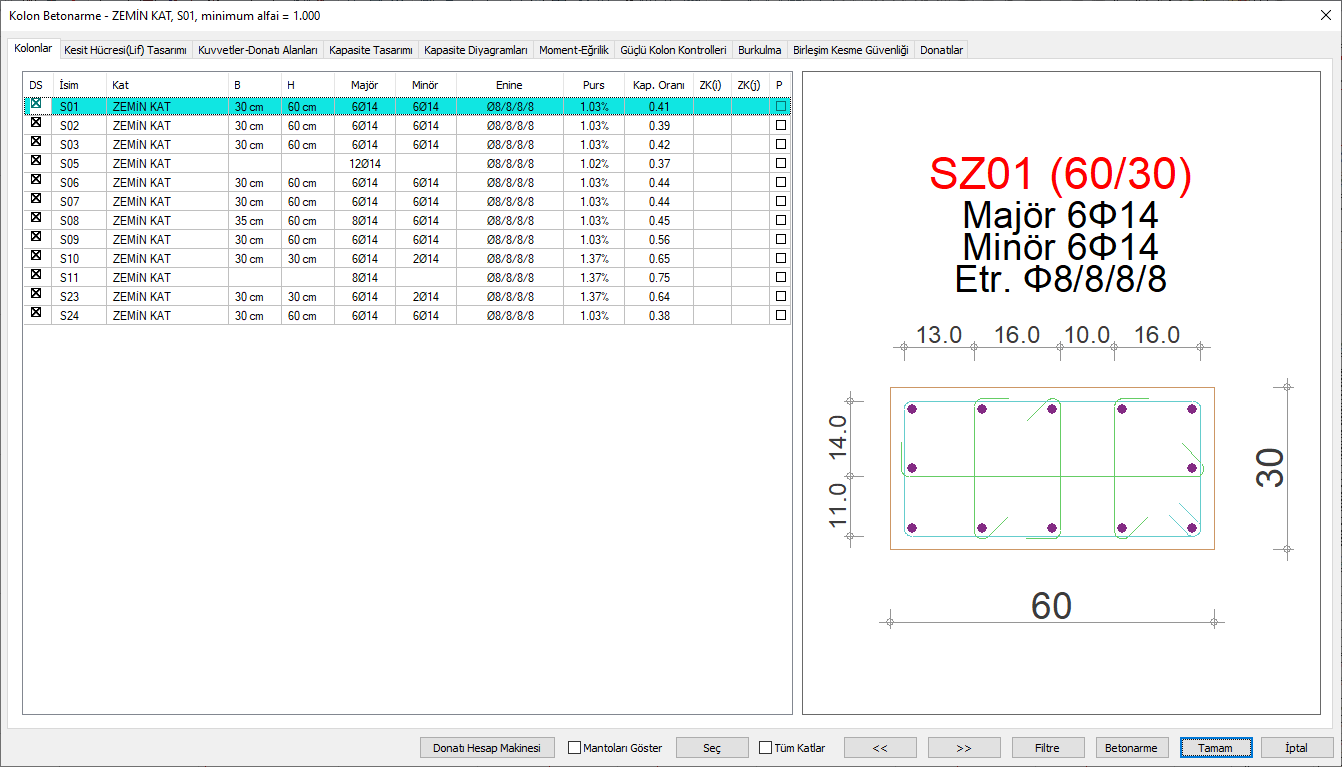Click 12Ø14 major rebar cell of S05
The height and width of the screenshot is (767, 1342).
(364, 163)
